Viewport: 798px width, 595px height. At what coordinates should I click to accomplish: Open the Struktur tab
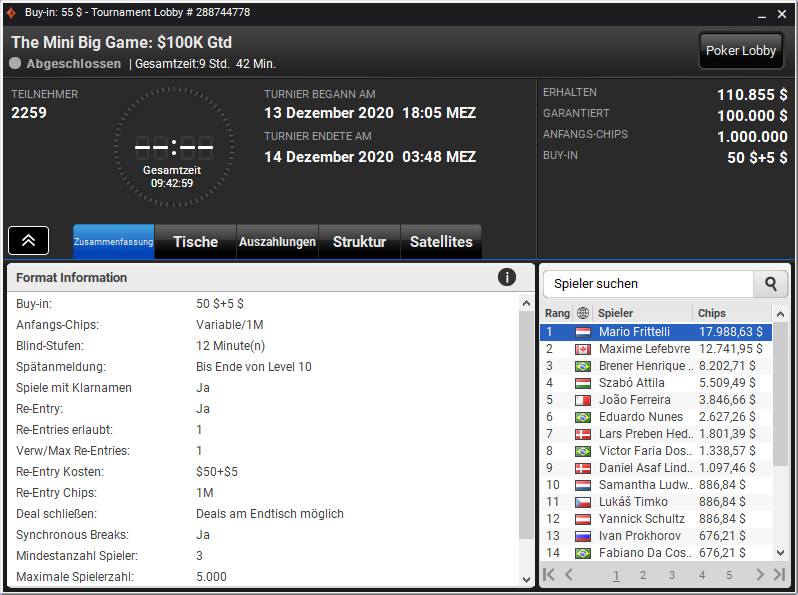click(359, 242)
